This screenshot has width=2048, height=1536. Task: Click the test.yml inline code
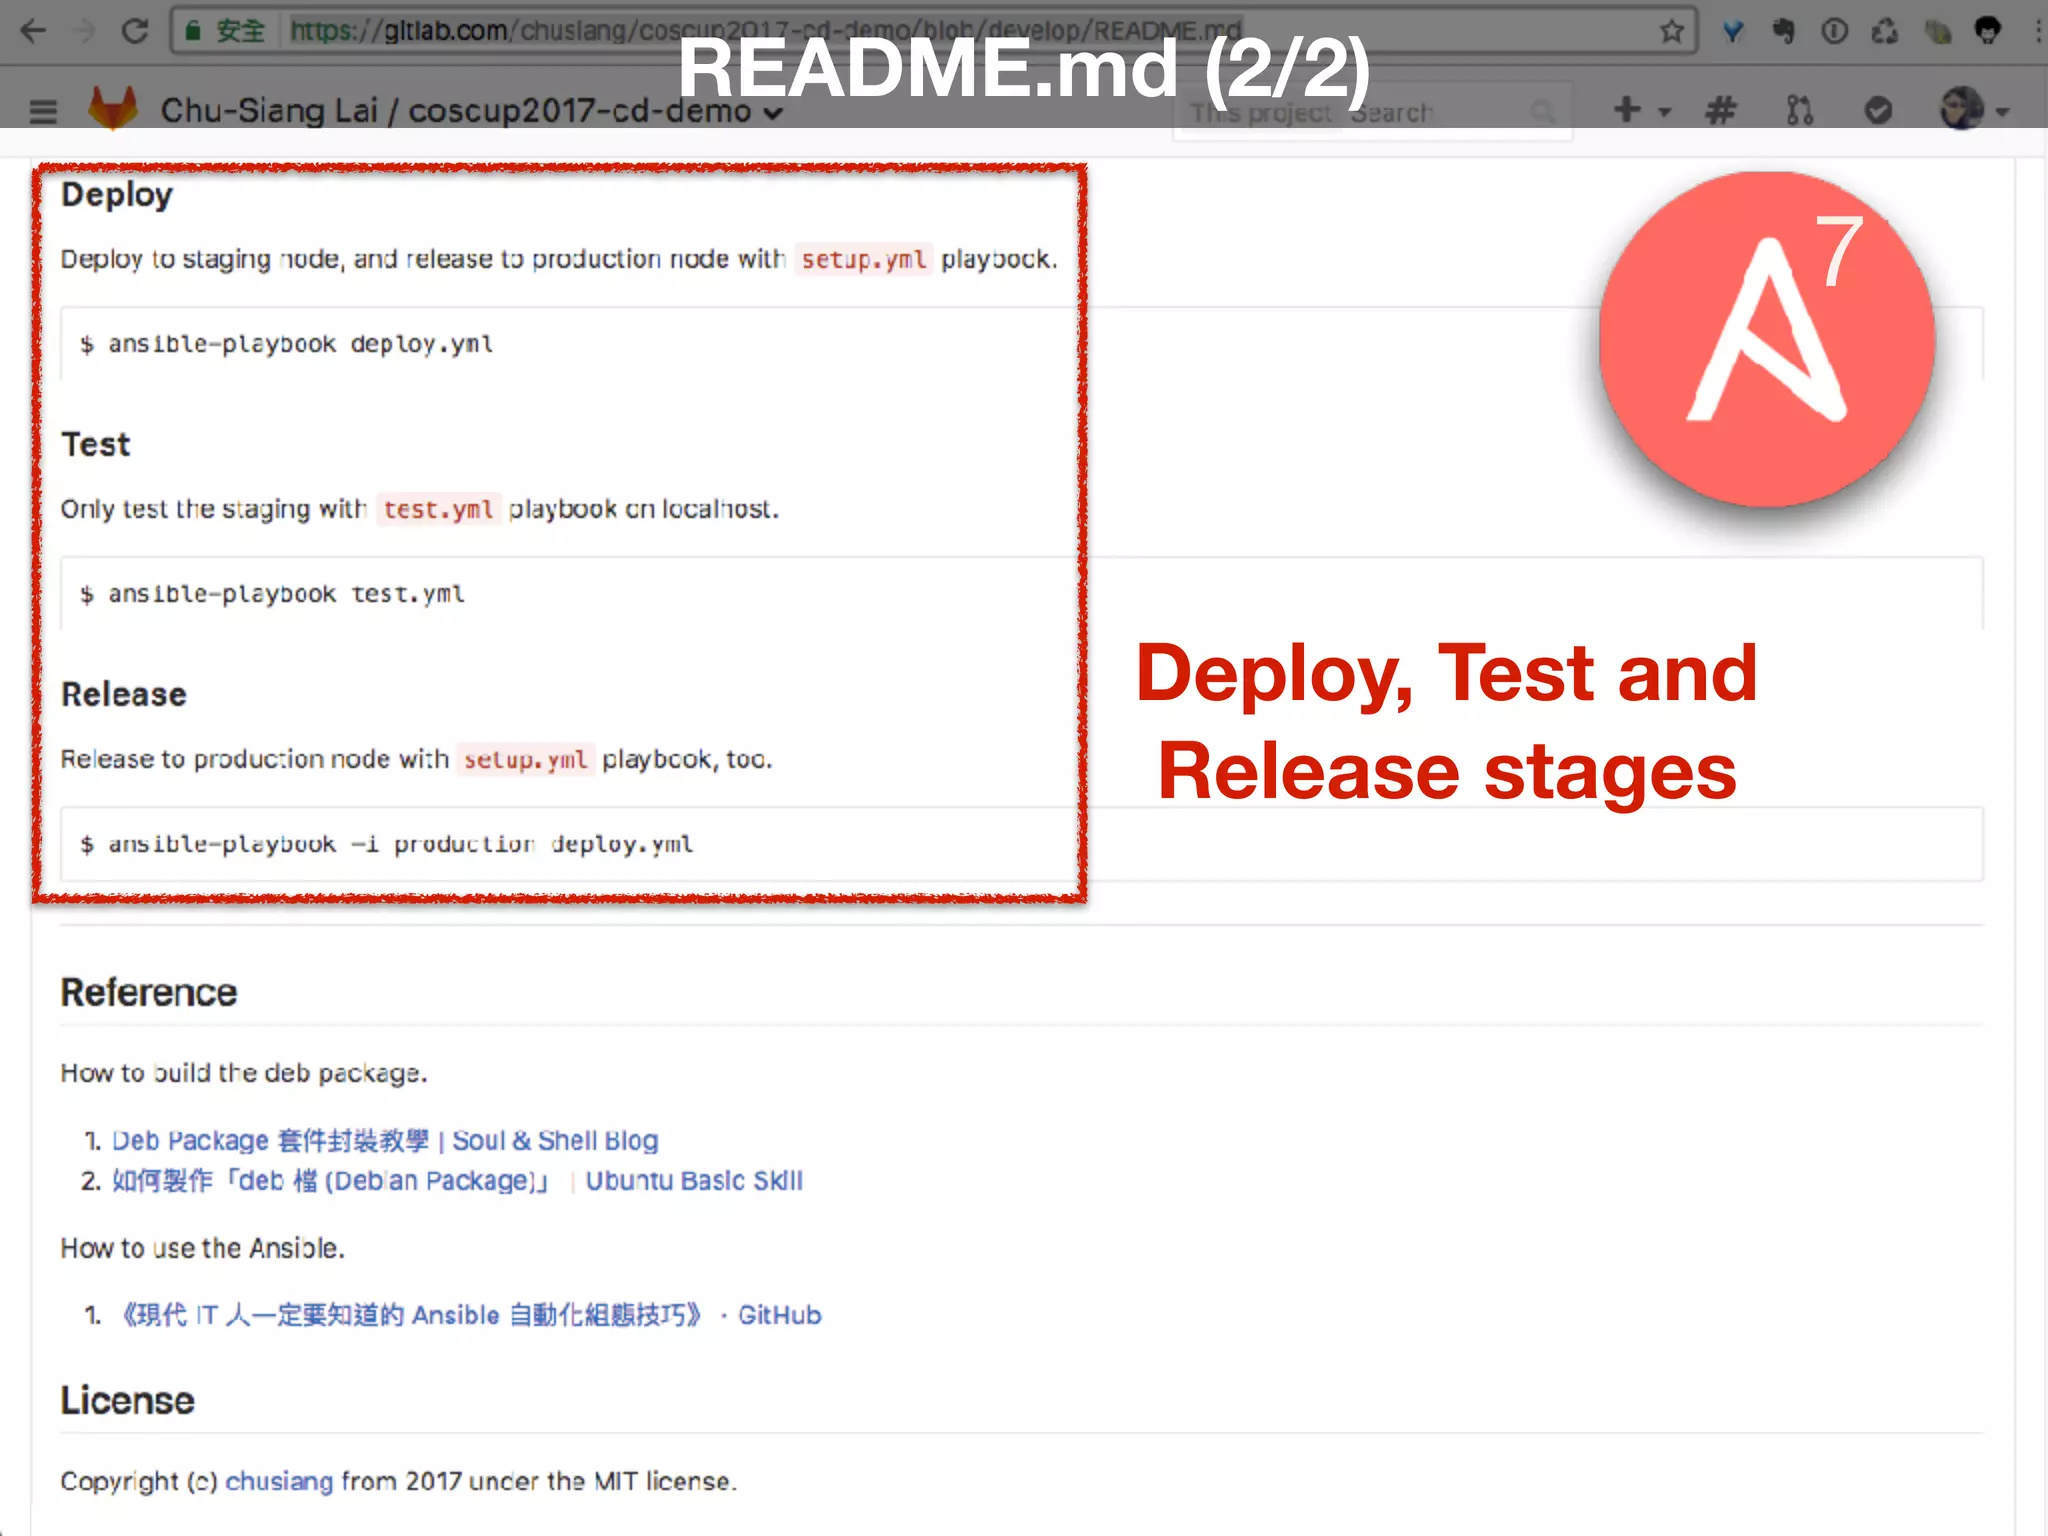coord(438,509)
